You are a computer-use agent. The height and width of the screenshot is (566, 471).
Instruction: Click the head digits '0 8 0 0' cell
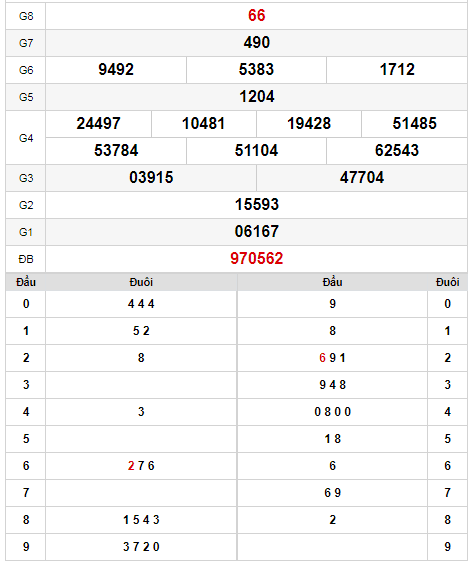click(332, 412)
